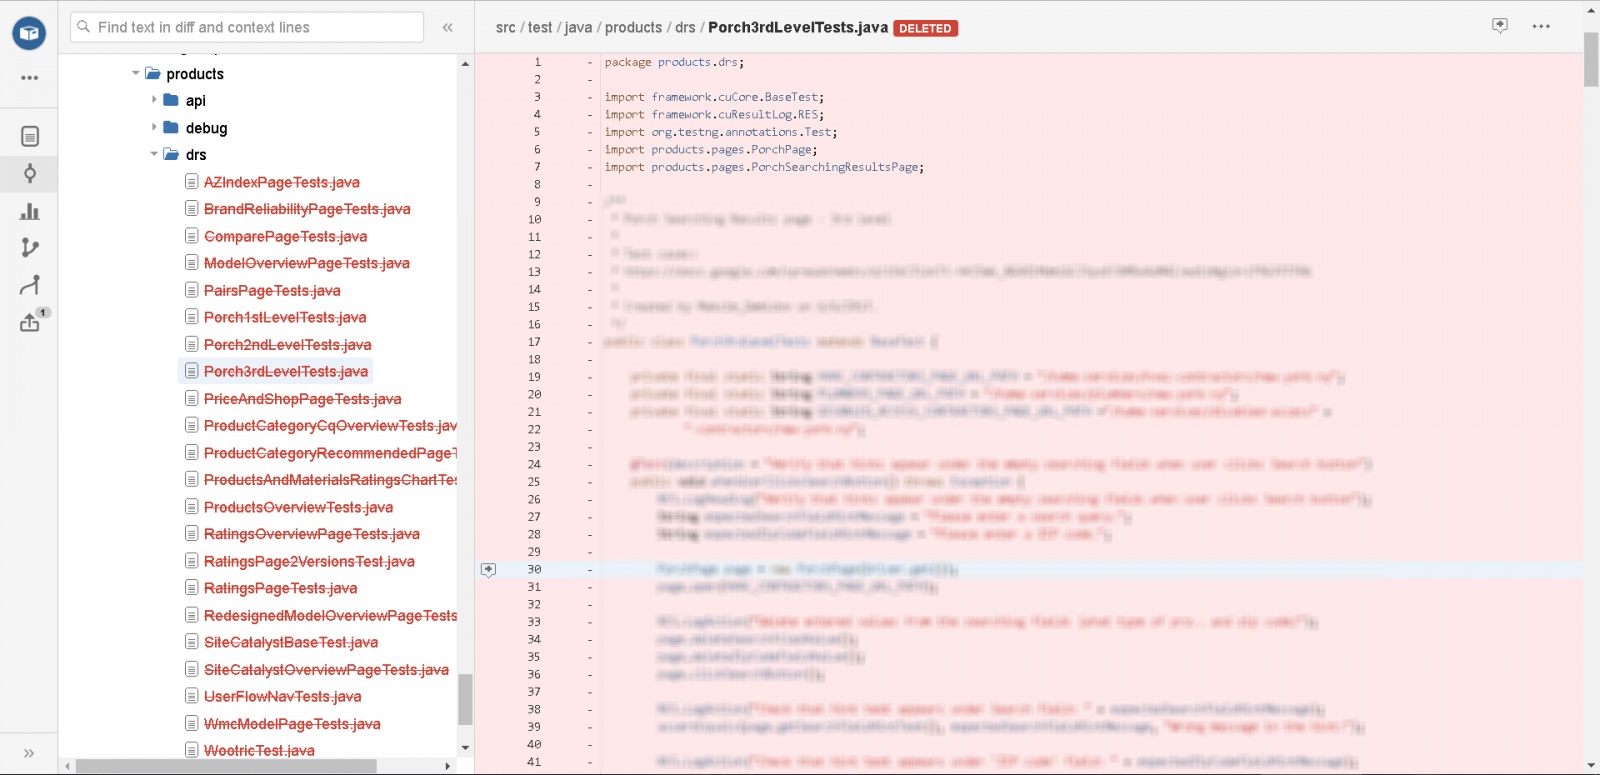Select Porch3rdLevelTests.java in the tree
The height and width of the screenshot is (775, 1600).
286,372
